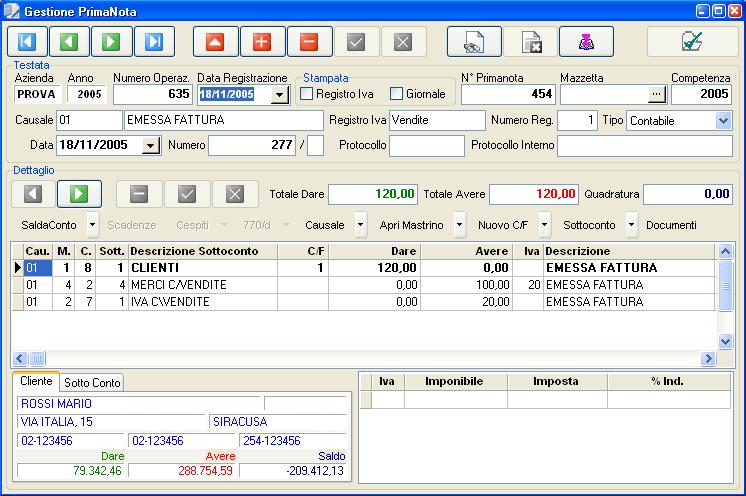Open the Tipo Contabile dropdown
The height and width of the screenshot is (496, 746).
coord(723,121)
